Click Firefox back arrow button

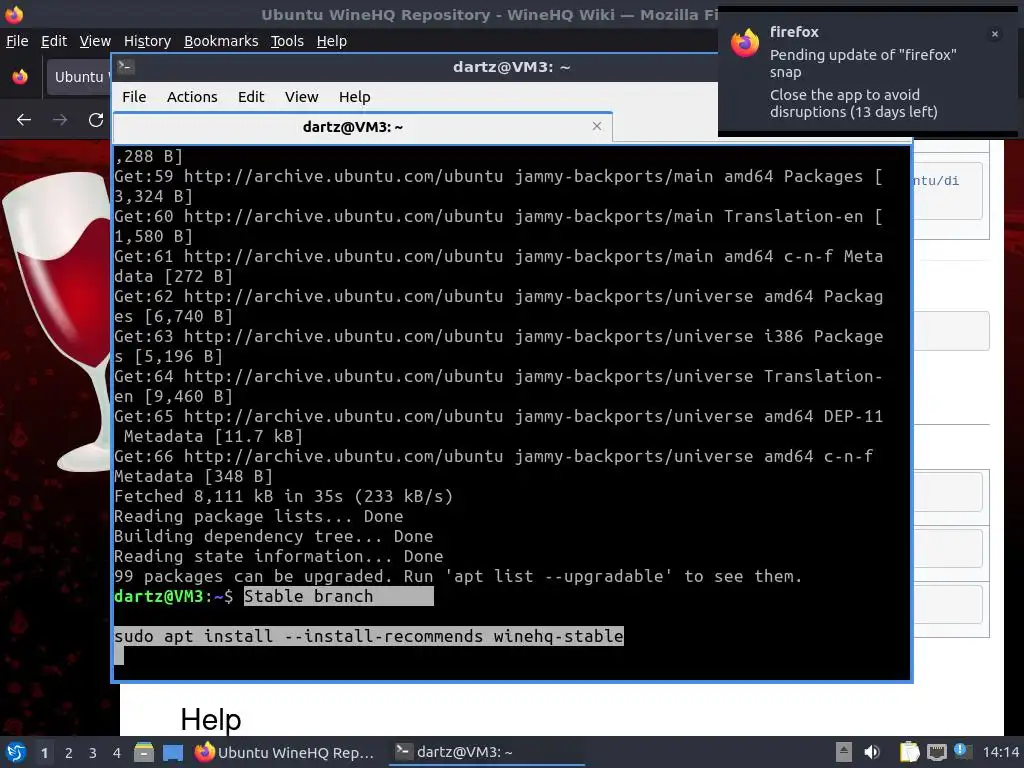coord(24,120)
